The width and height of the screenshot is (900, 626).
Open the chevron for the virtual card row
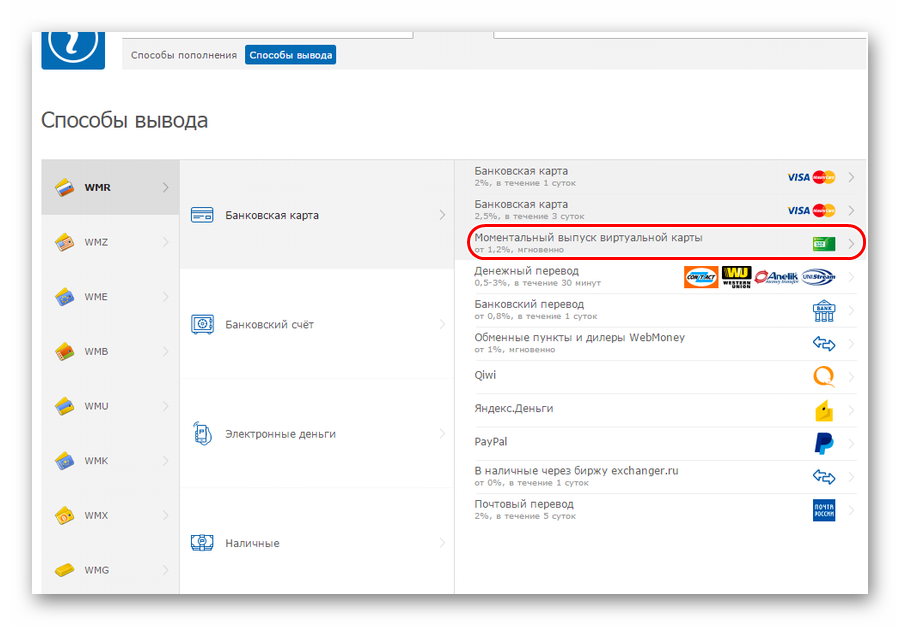[x=851, y=244]
